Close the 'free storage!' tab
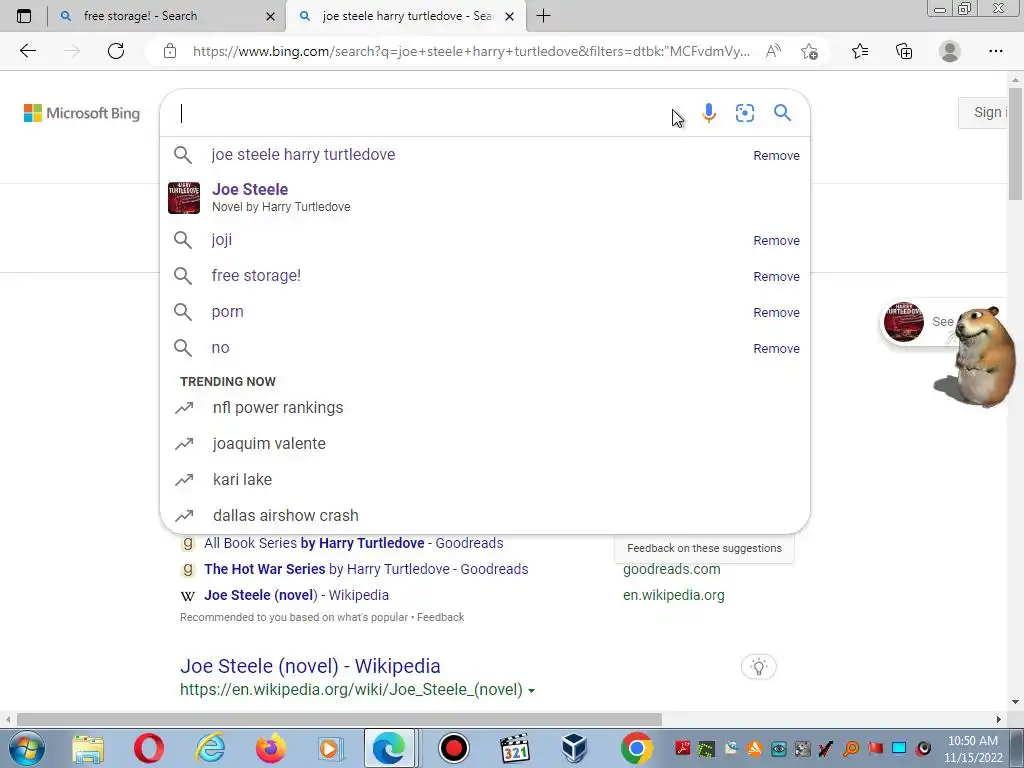 [270, 16]
